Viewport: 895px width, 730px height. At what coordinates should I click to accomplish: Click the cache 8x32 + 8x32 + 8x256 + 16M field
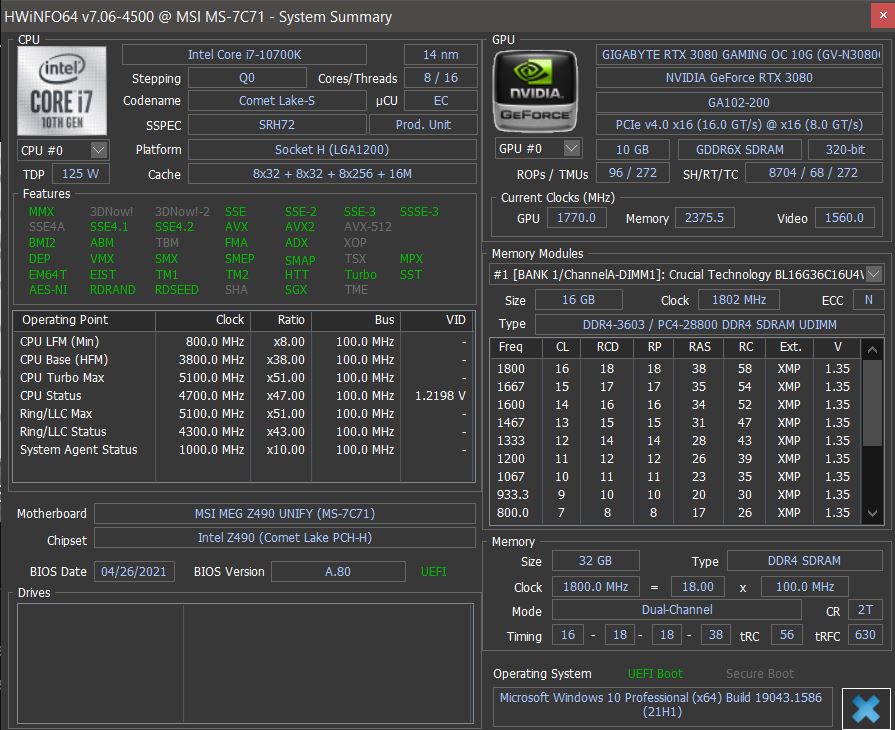(332, 174)
